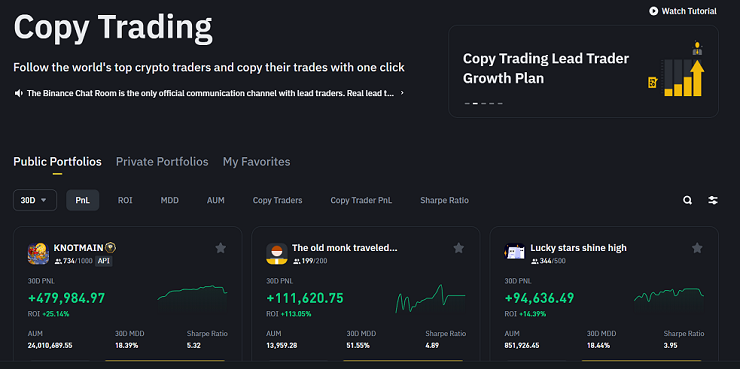
Task: Click the 30D MDD value 51.55%
Action: coord(358,345)
